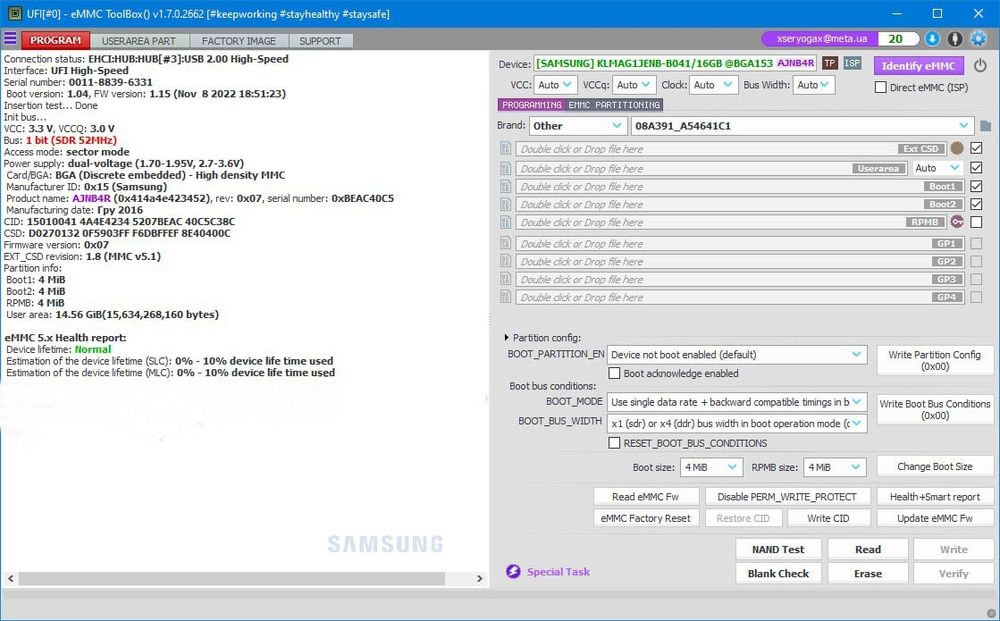
Task: Click Write Boot Bus Conditions button
Action: [934, 409]
